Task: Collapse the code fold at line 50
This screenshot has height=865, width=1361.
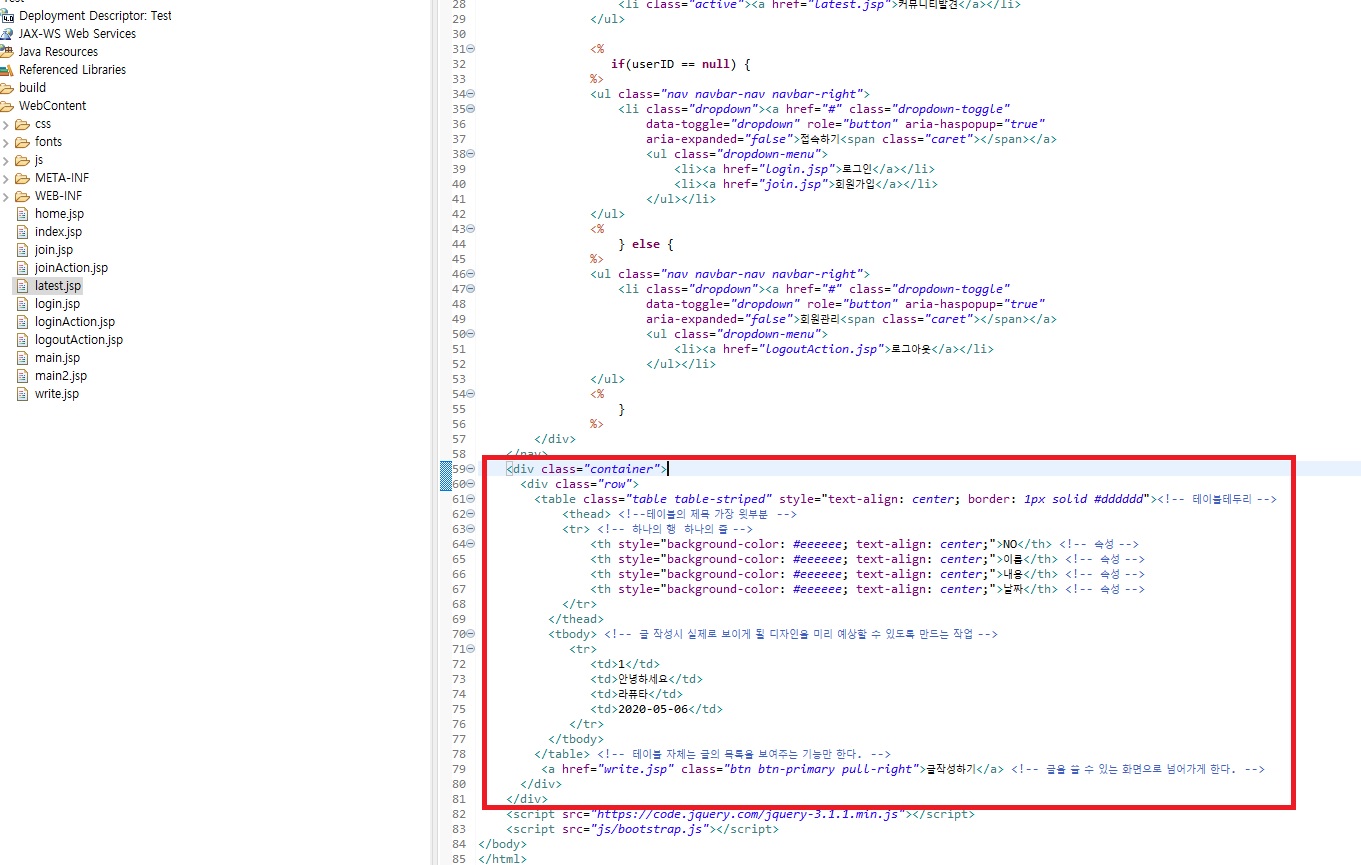Action: pos(471,334)
